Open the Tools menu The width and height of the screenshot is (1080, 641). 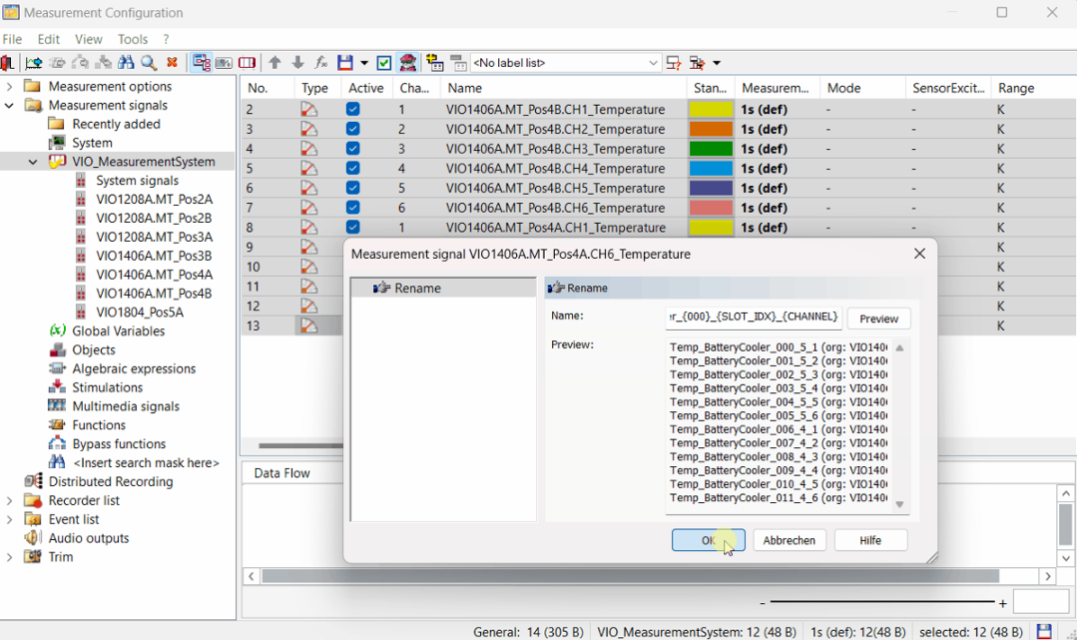coord(132,39)
